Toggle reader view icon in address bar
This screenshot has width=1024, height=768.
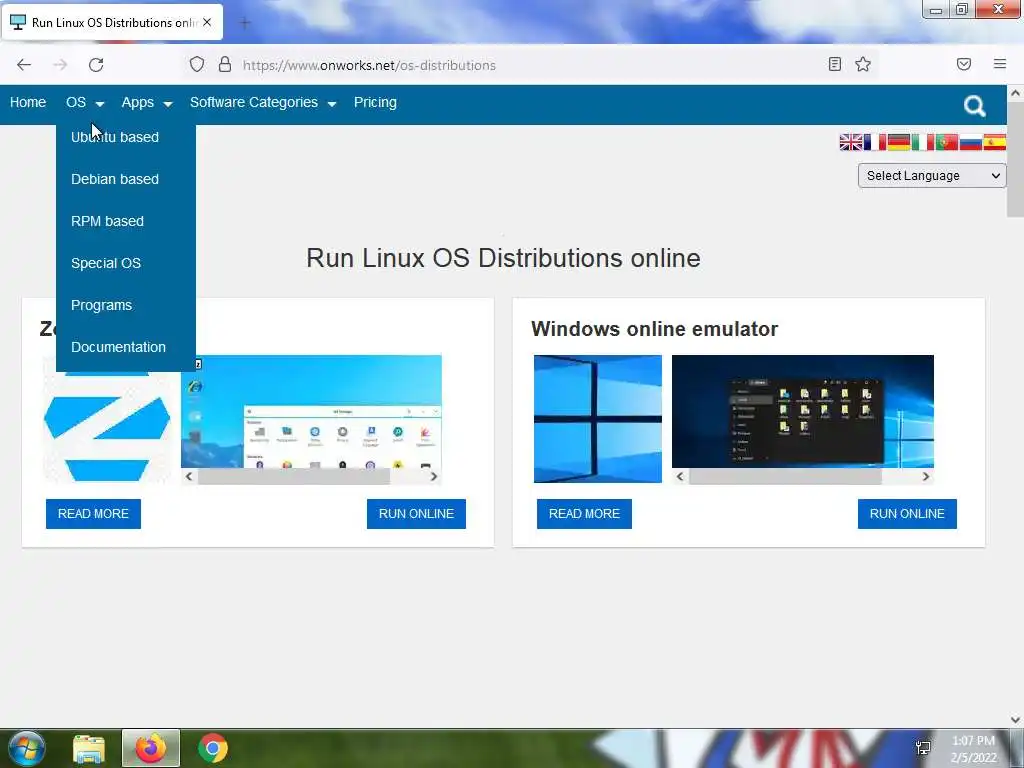(x=835, y=64)
